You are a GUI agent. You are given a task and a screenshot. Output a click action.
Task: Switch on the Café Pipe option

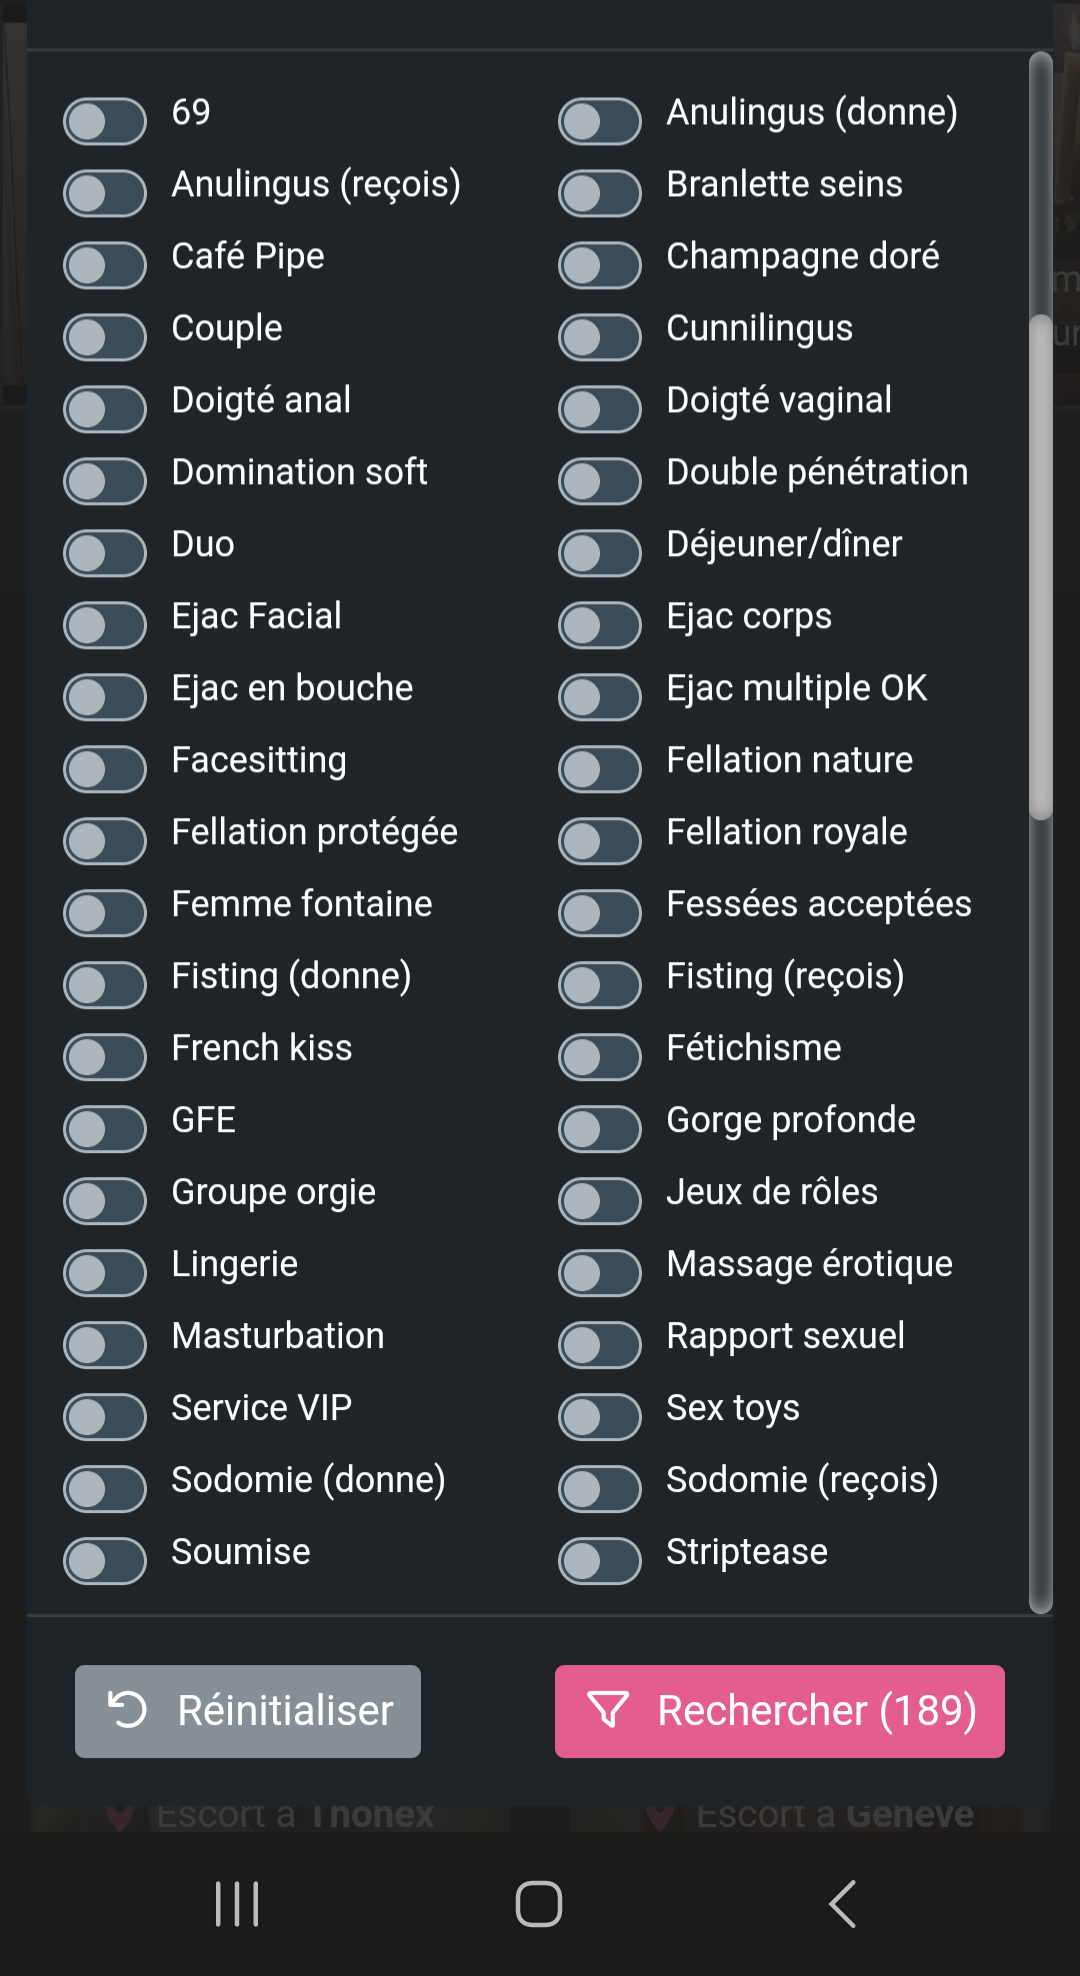point(105,265)
